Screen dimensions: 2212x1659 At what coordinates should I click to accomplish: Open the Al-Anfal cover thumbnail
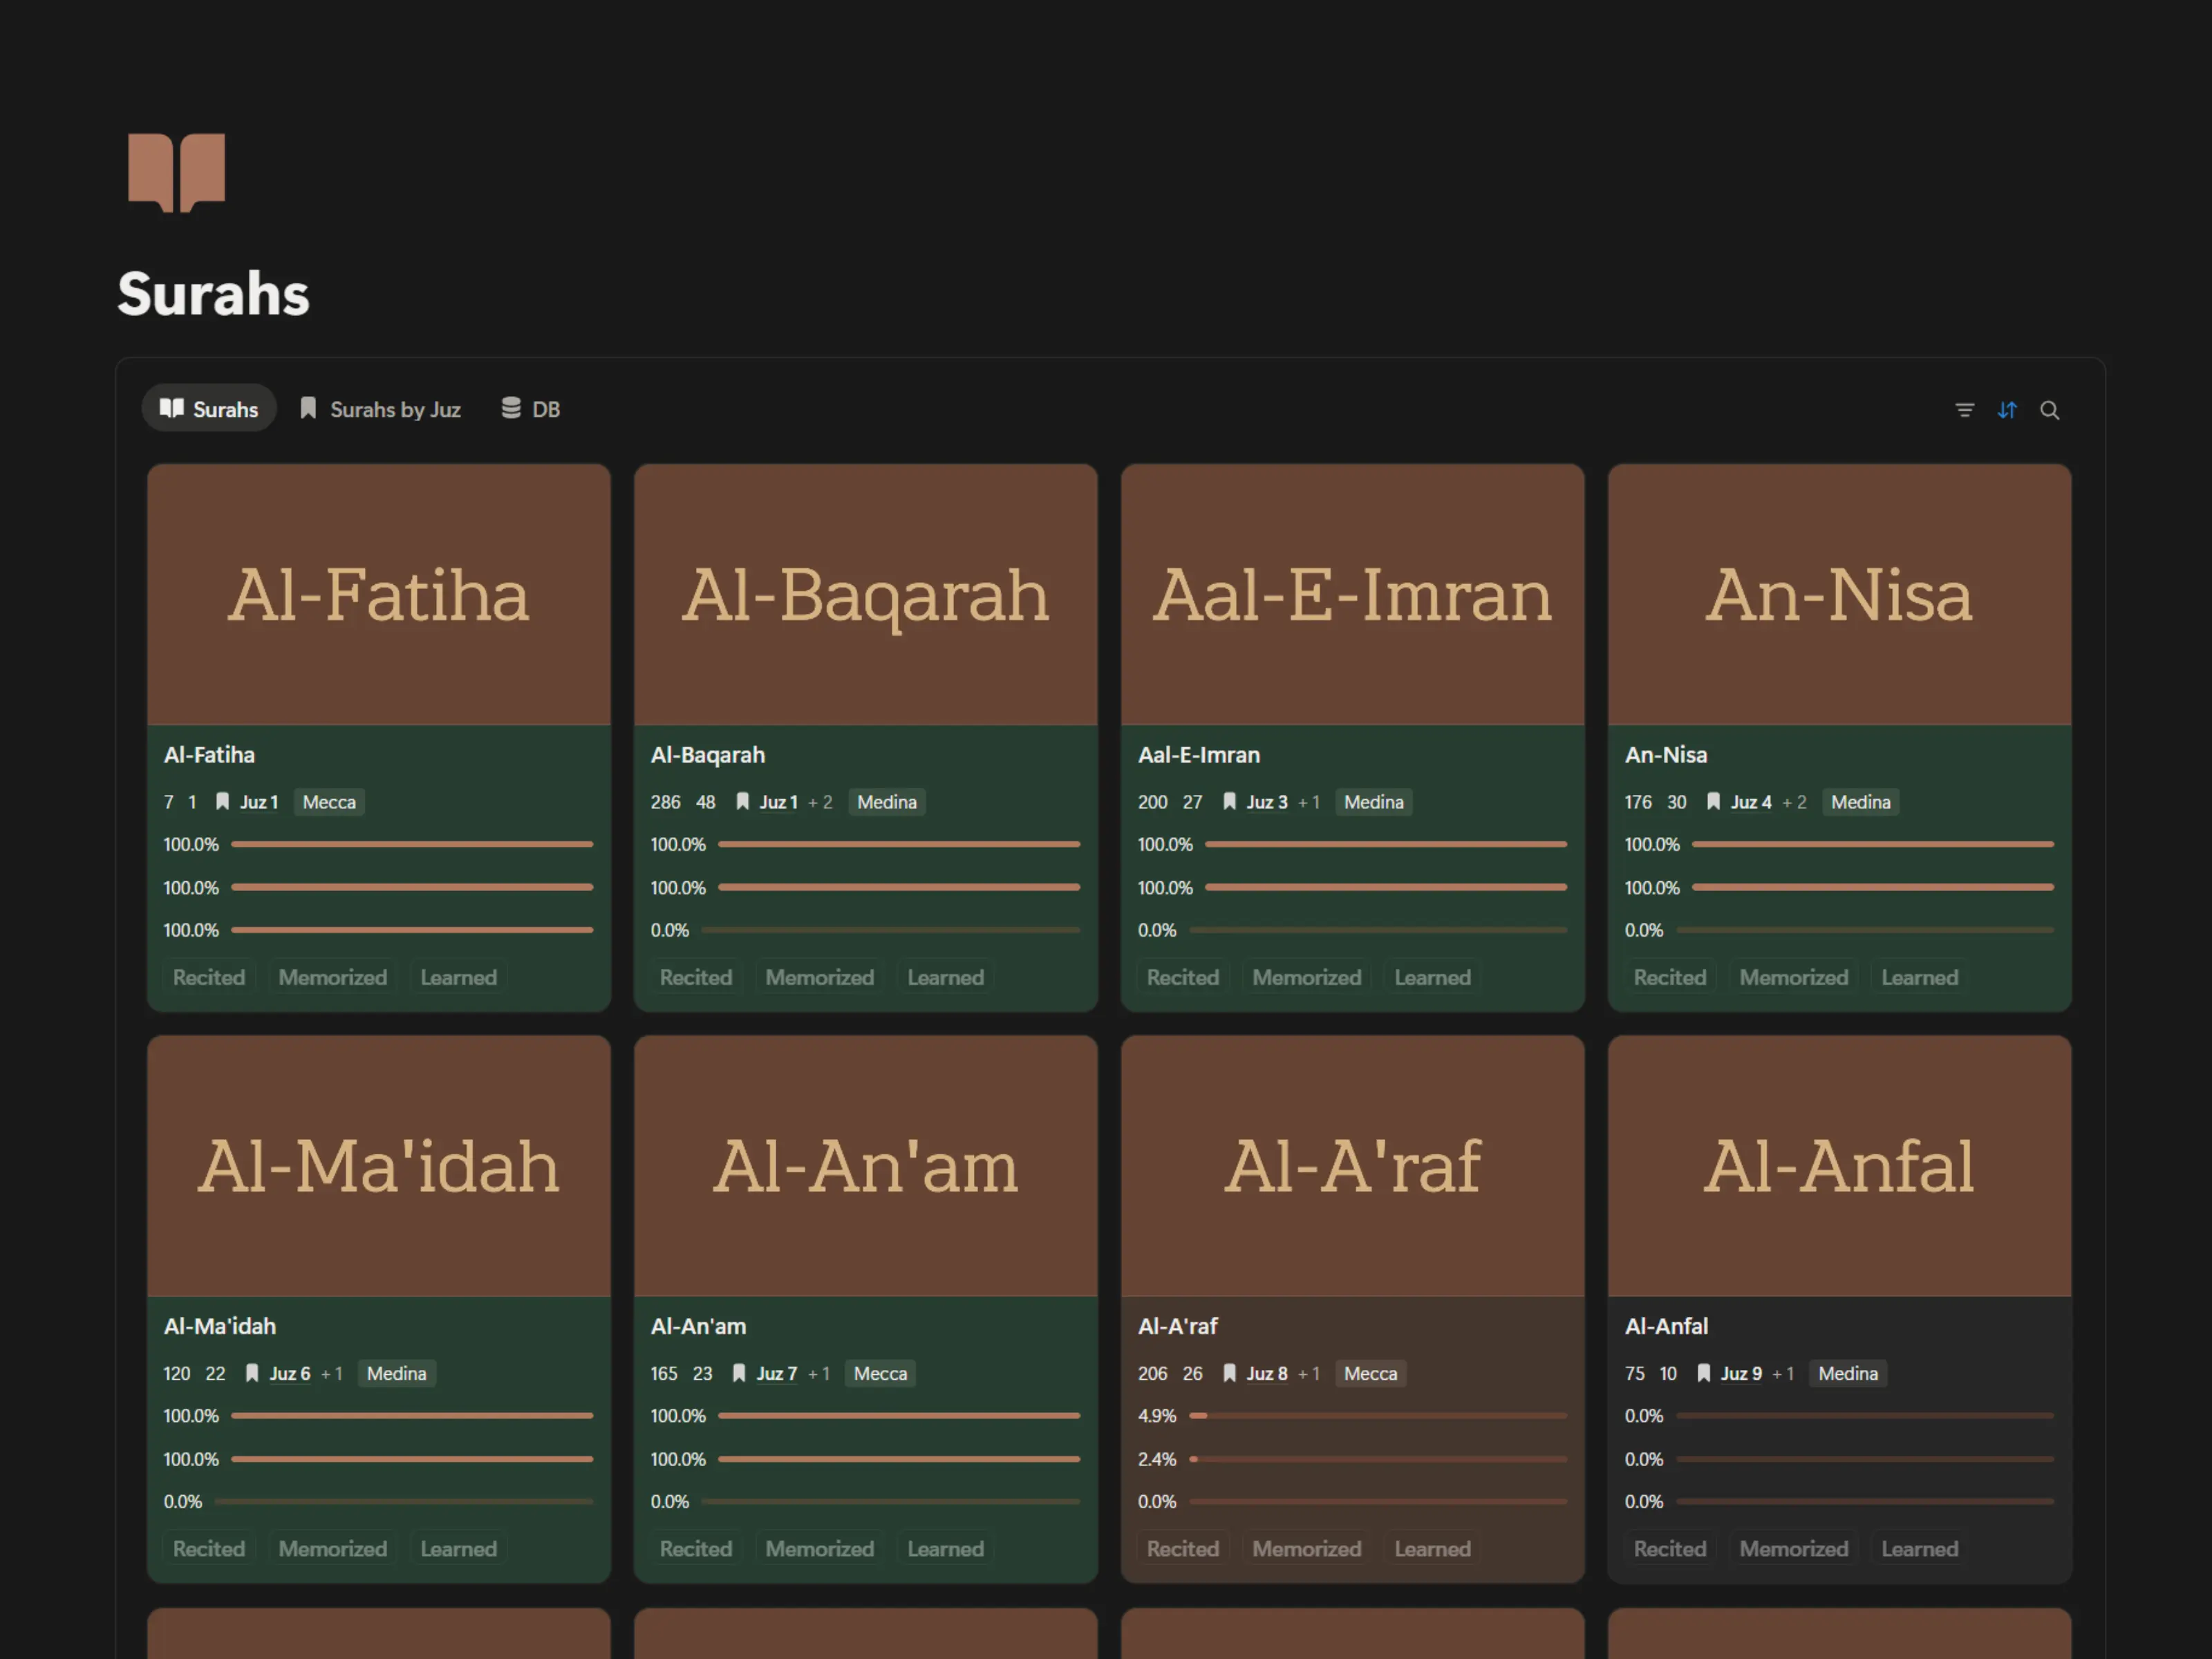(1839, 1166)
